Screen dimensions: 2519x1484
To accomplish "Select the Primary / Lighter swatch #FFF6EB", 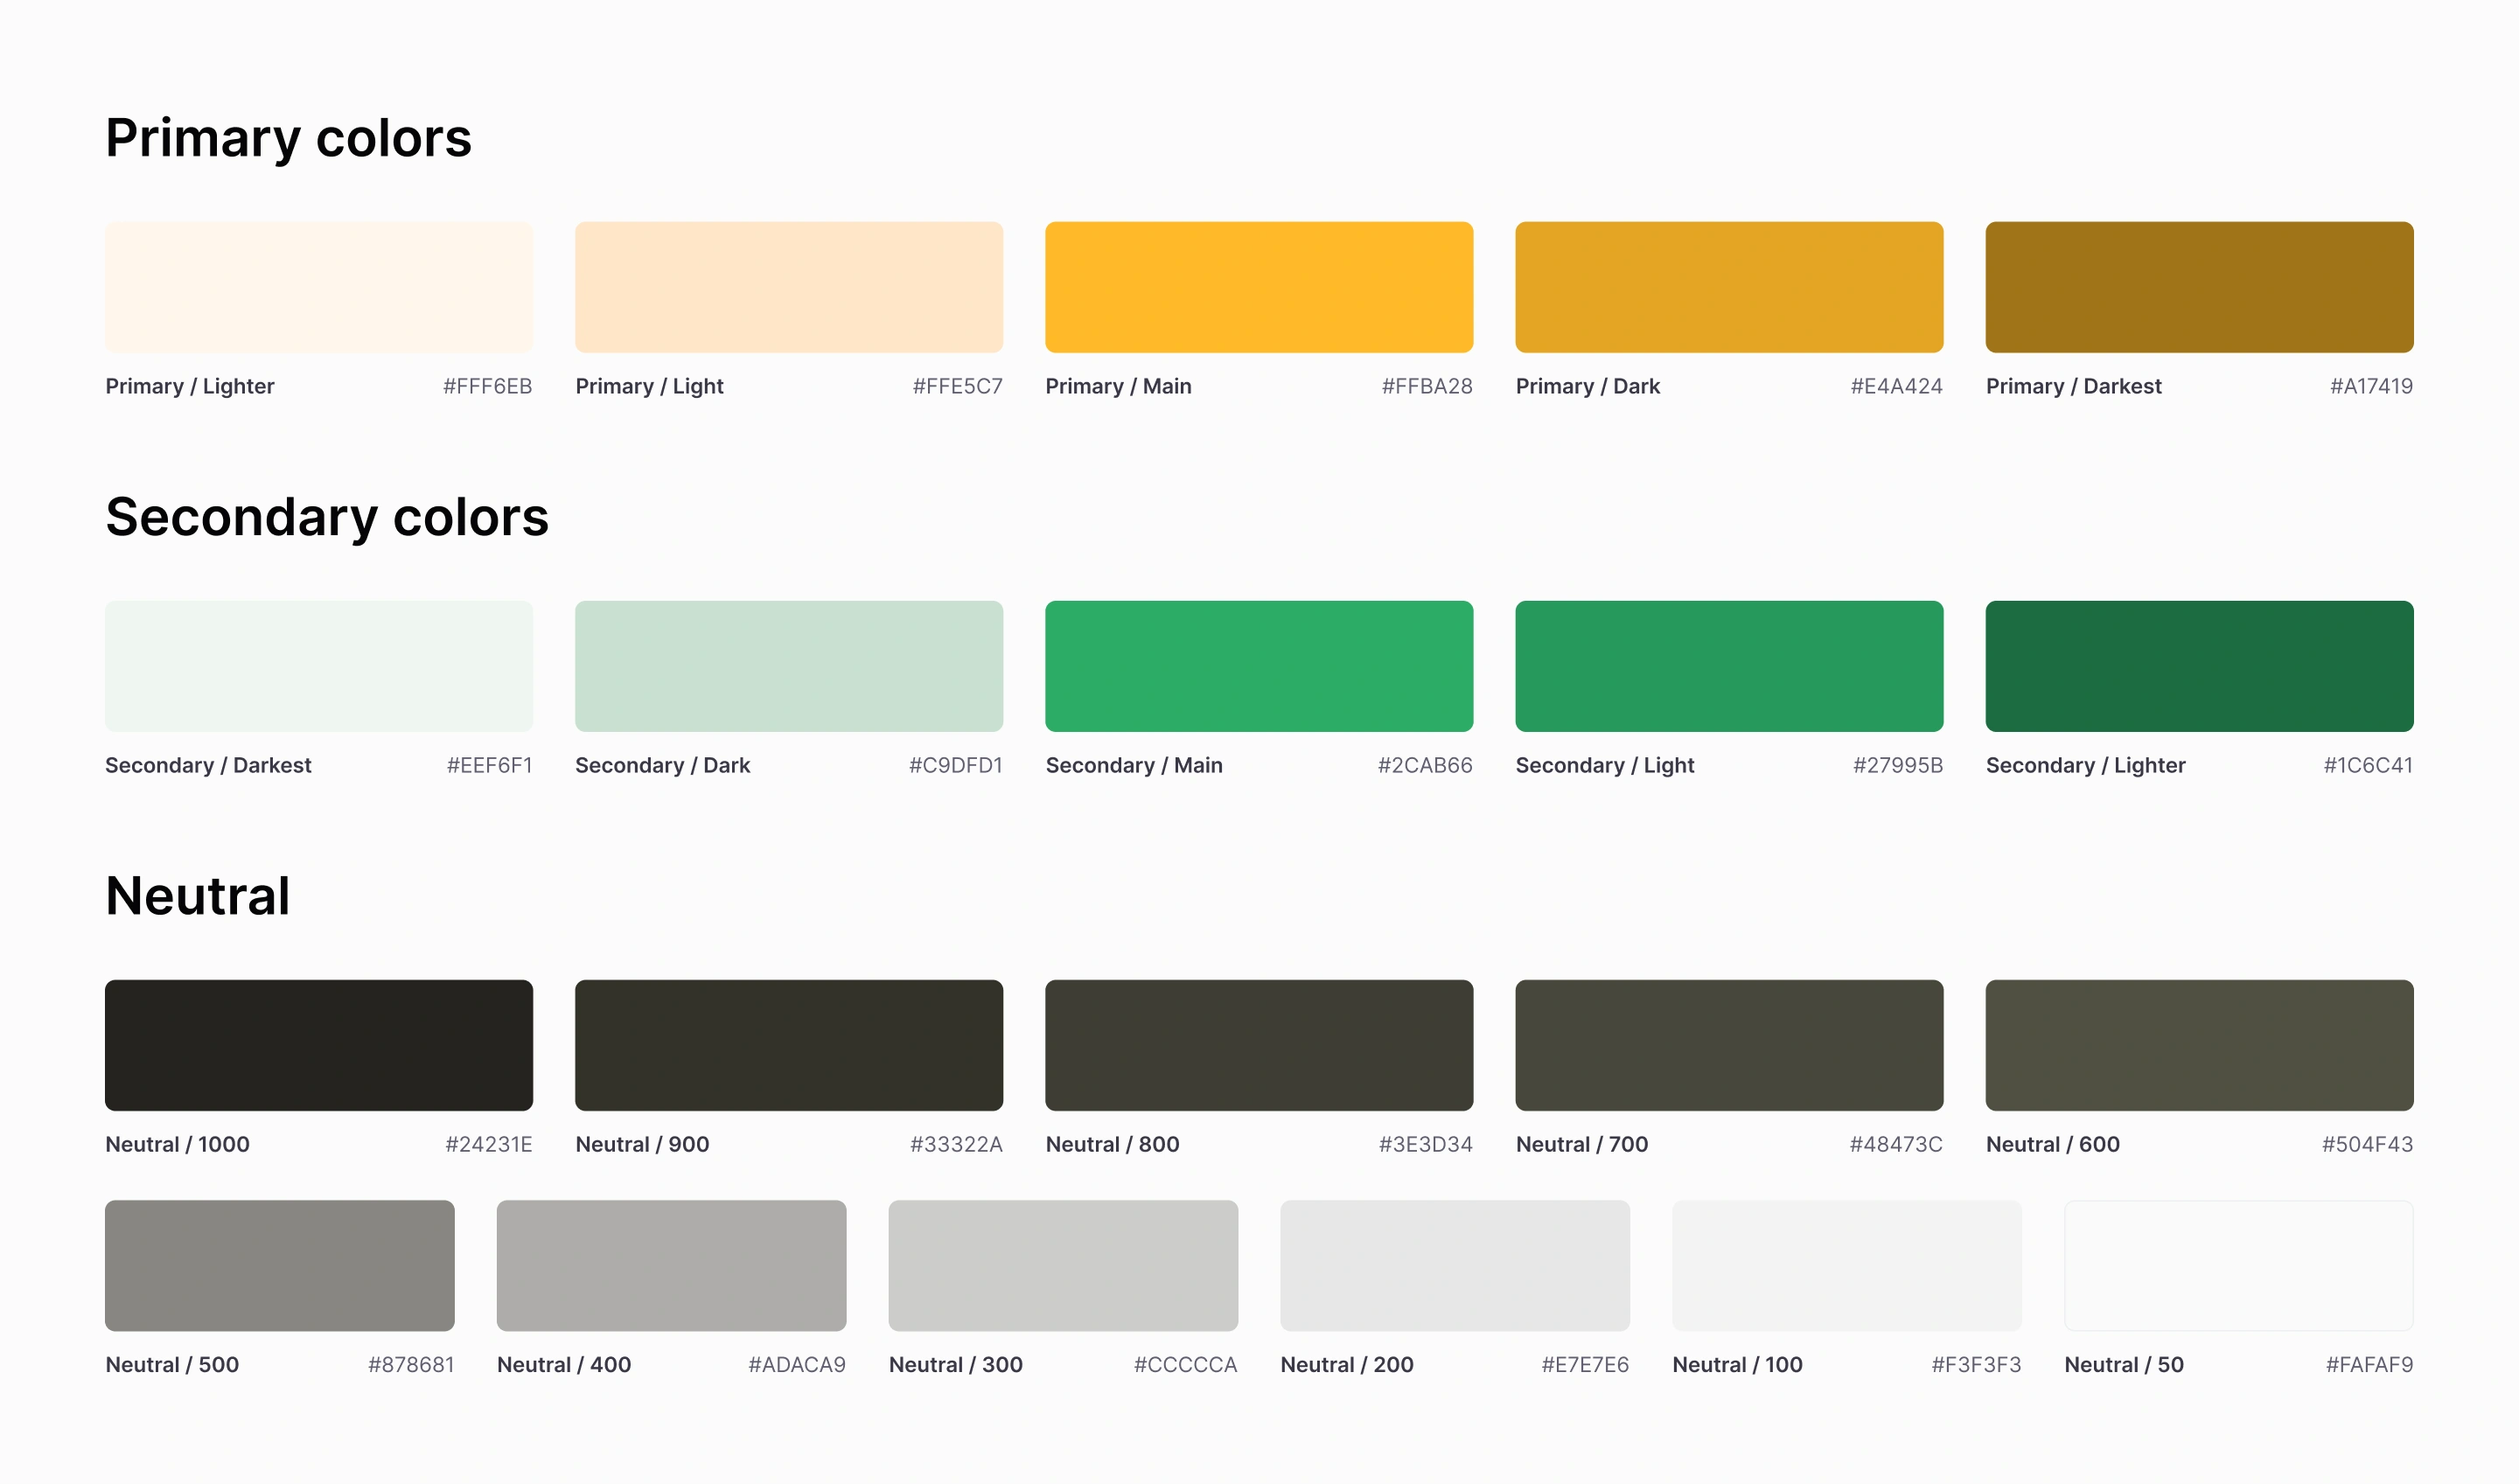I will 319,287.
